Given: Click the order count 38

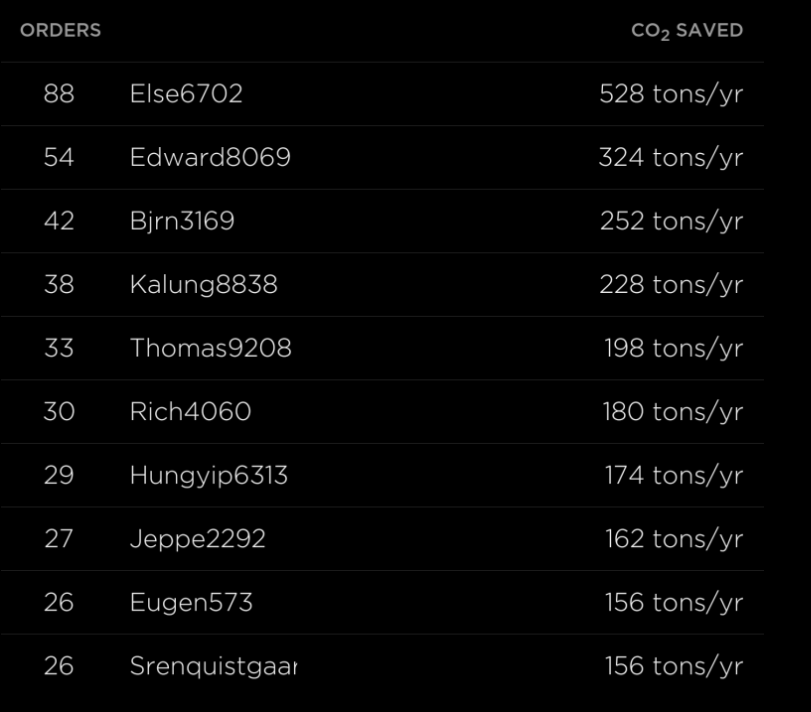Looking at the screenshot, I should point(59,285).
